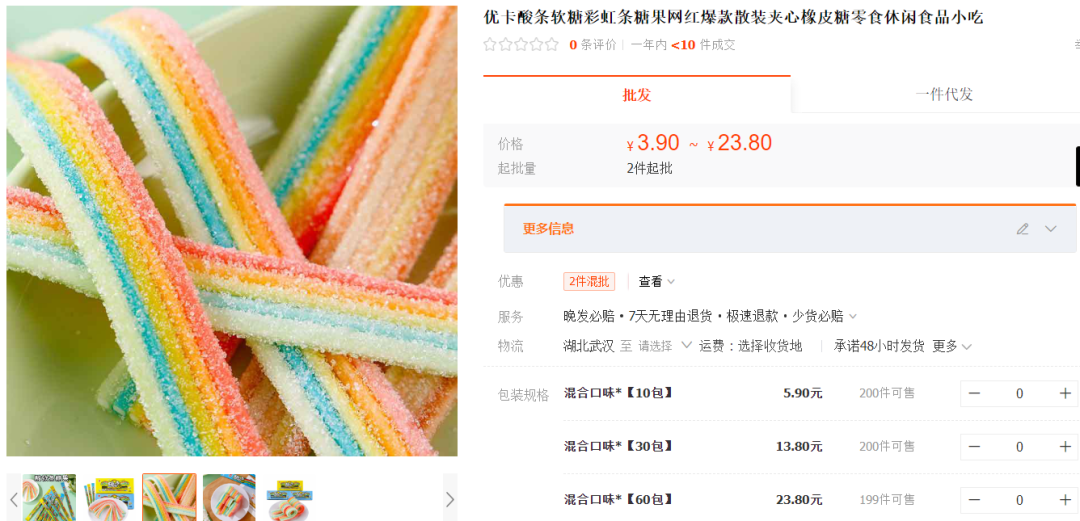Show next thumbnails with right arrow

(x=450, y=499)
